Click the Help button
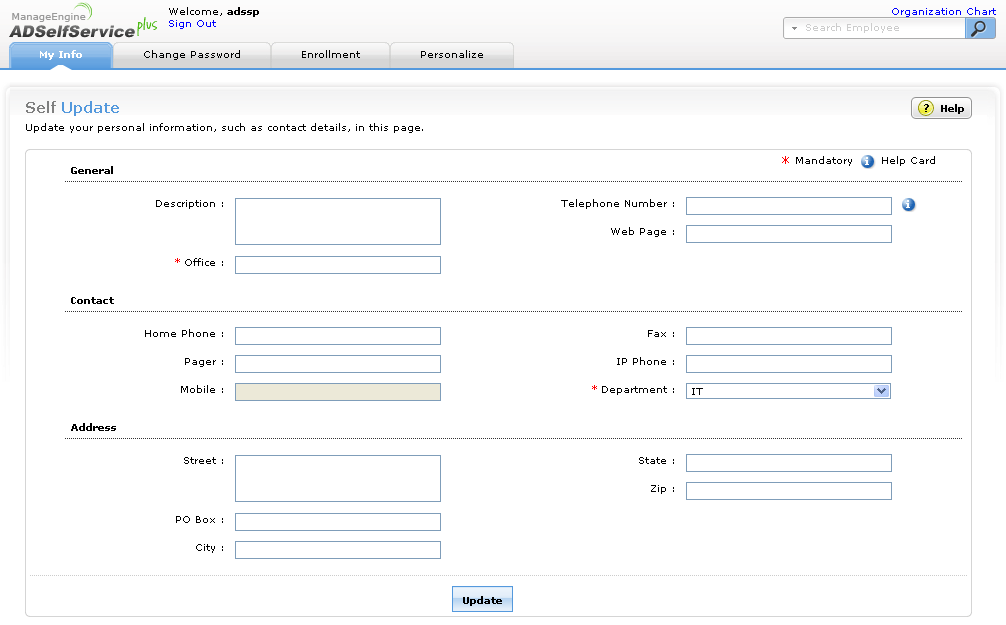Viewport: 1006px width, 625px height. point(941,108)
